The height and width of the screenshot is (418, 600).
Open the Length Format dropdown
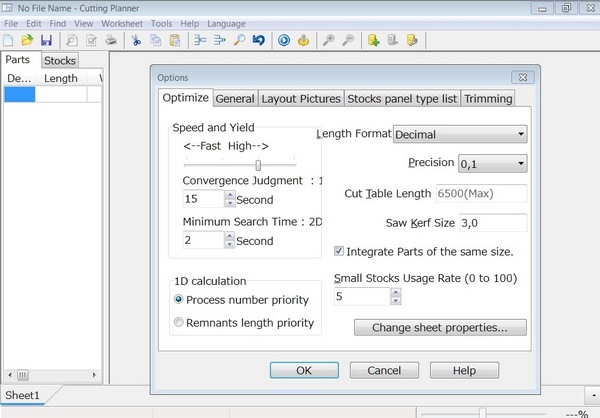(460, 134)
